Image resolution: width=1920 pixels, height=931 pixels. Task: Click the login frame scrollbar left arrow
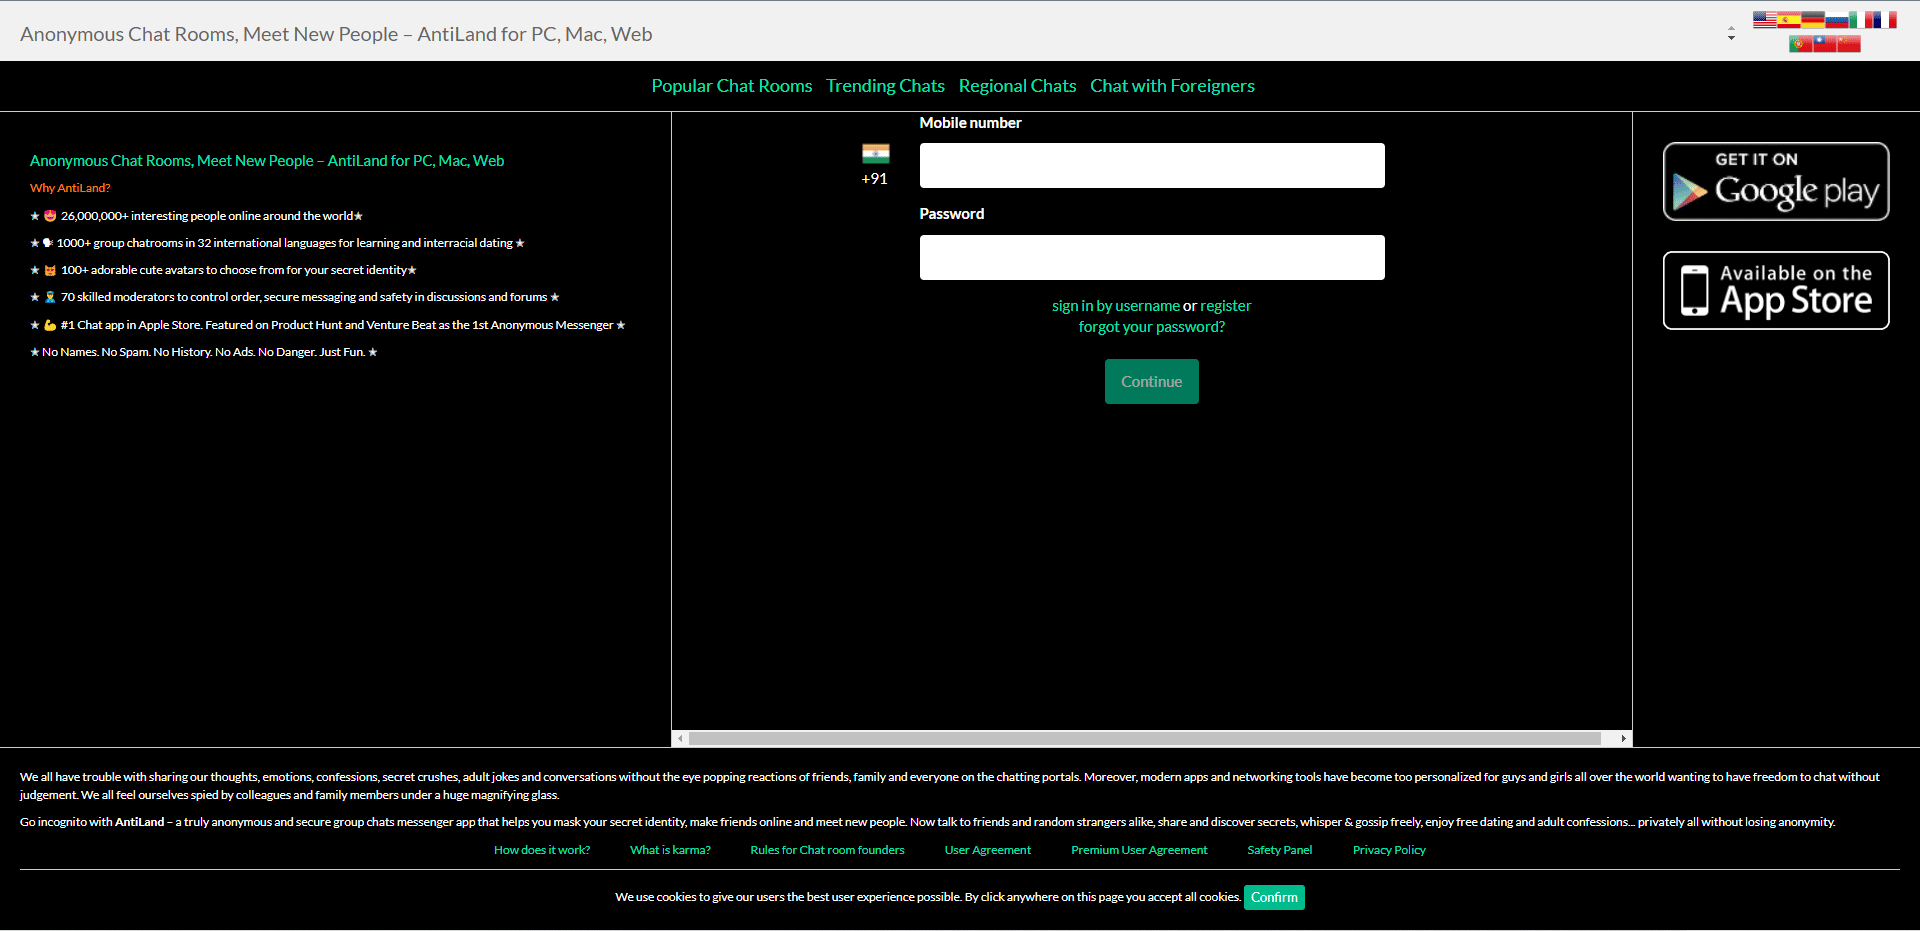coord(680,739)
